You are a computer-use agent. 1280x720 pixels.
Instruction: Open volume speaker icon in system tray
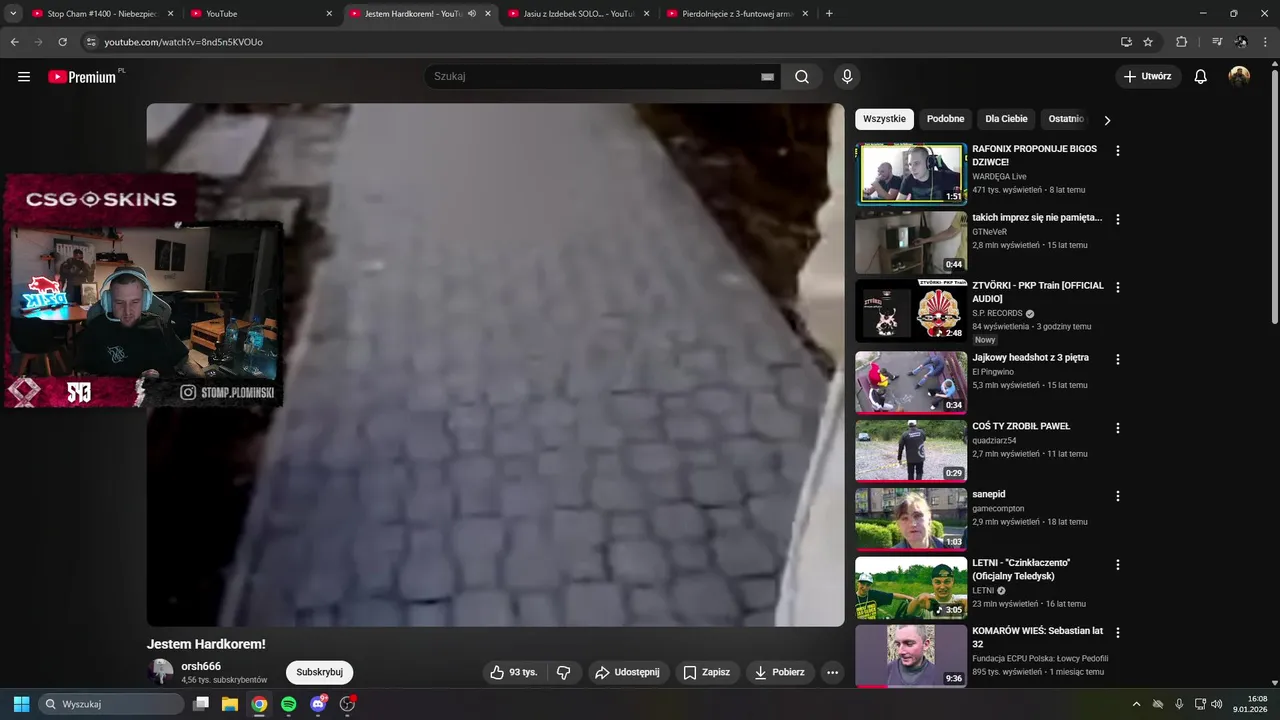click(1216, 704)
